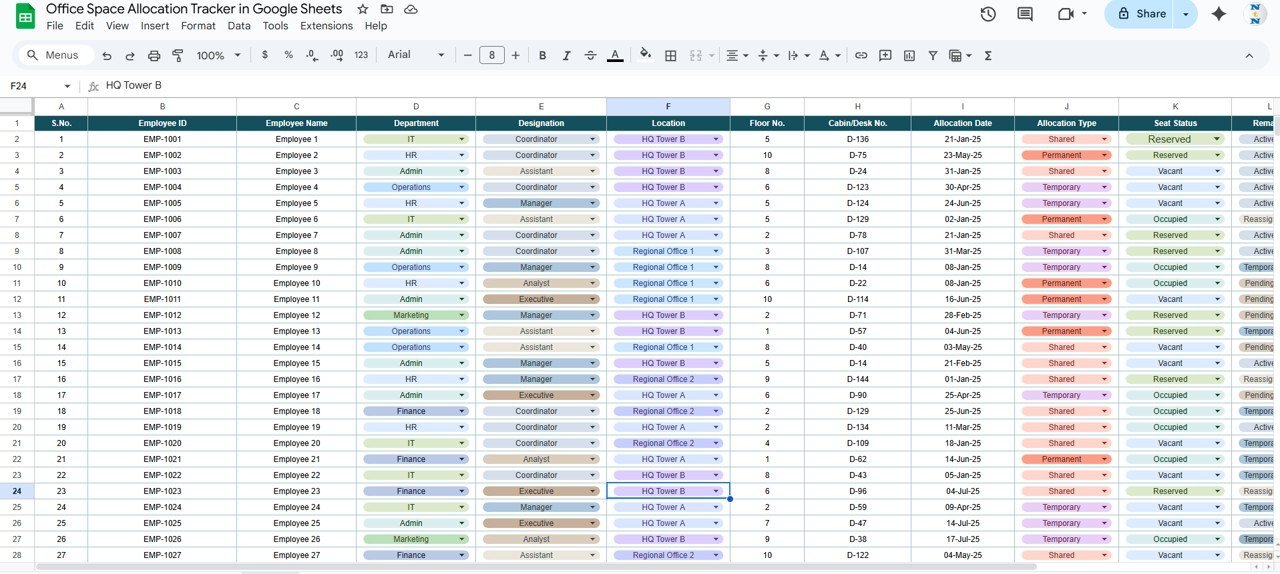Click the borders grid icon
This screenshot has height=574, width=1280.
coord(671,56)
